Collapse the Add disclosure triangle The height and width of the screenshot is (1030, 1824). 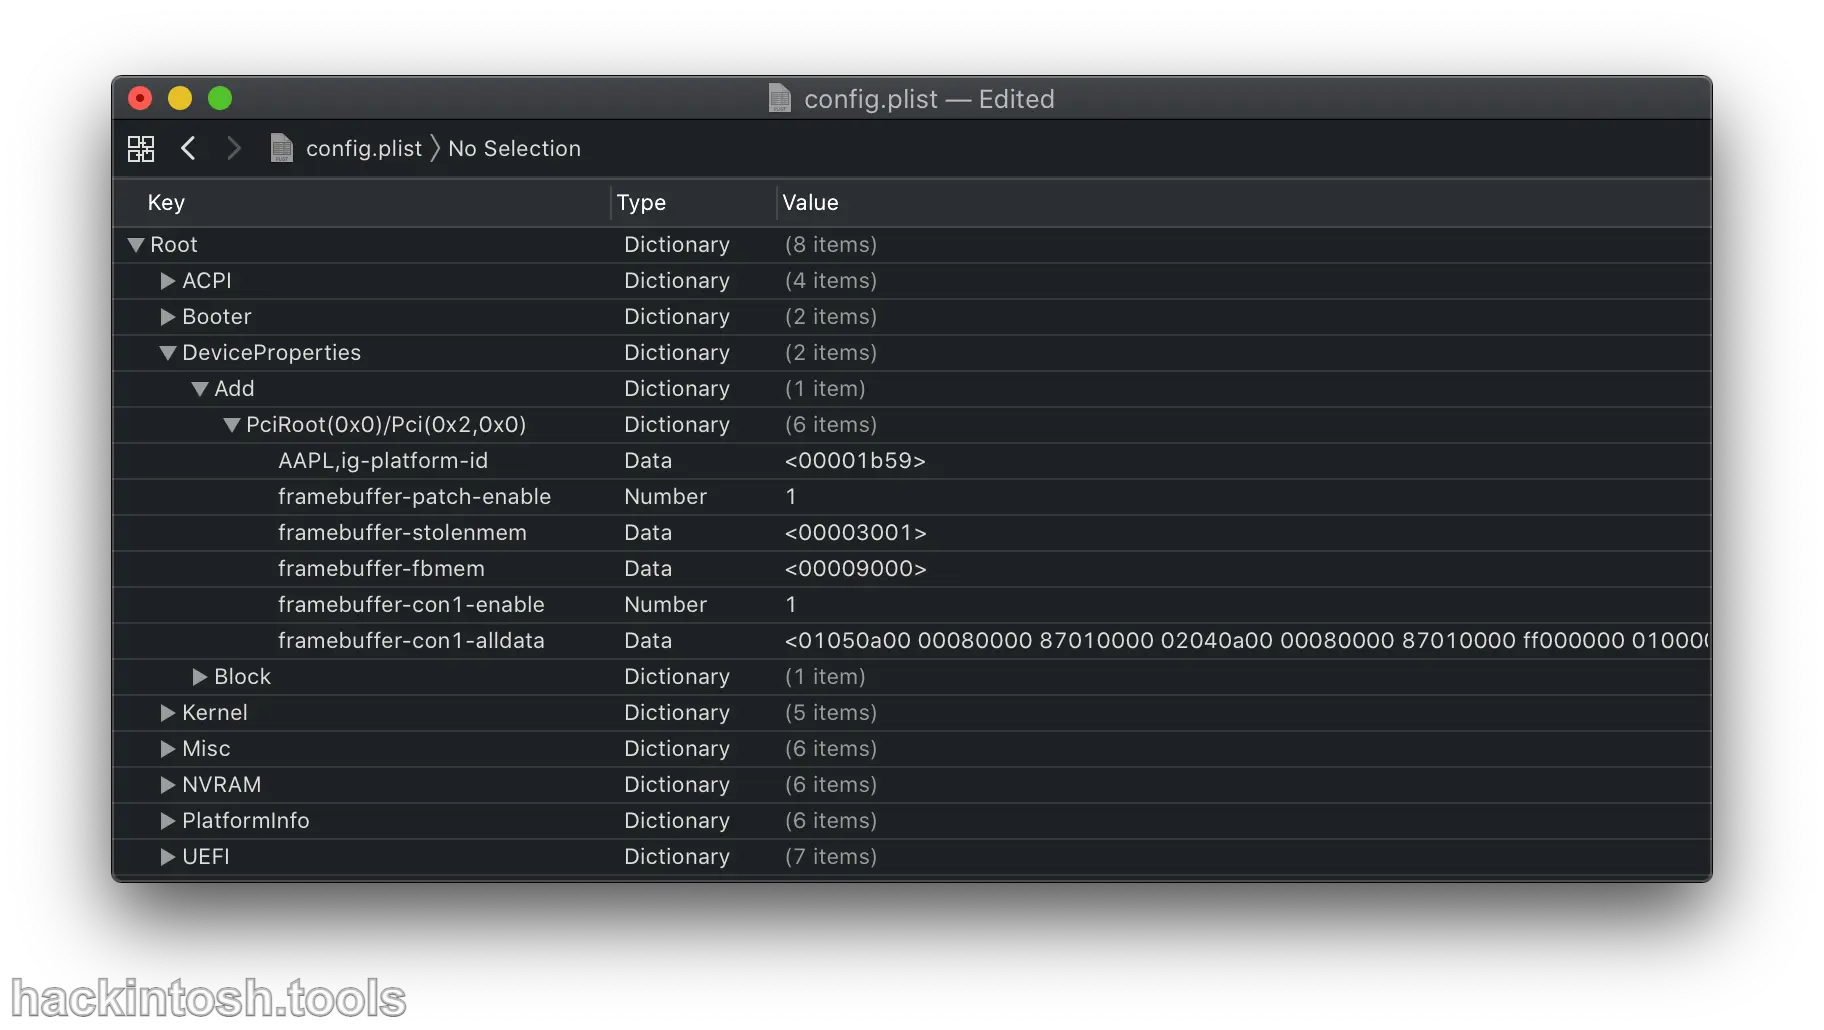[200, 389]
